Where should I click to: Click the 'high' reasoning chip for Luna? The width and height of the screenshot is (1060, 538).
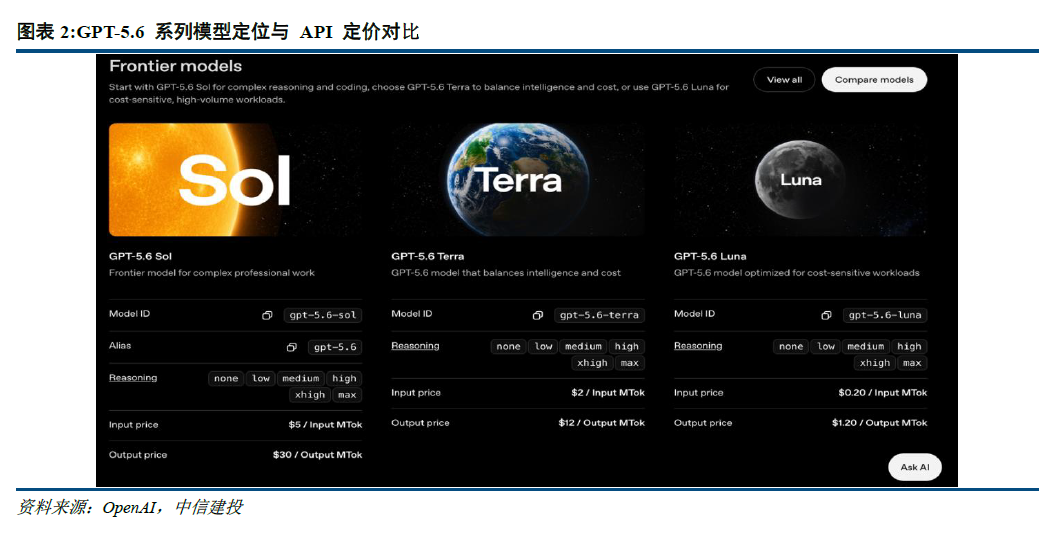pyautogui.click(x=909, y=347)
